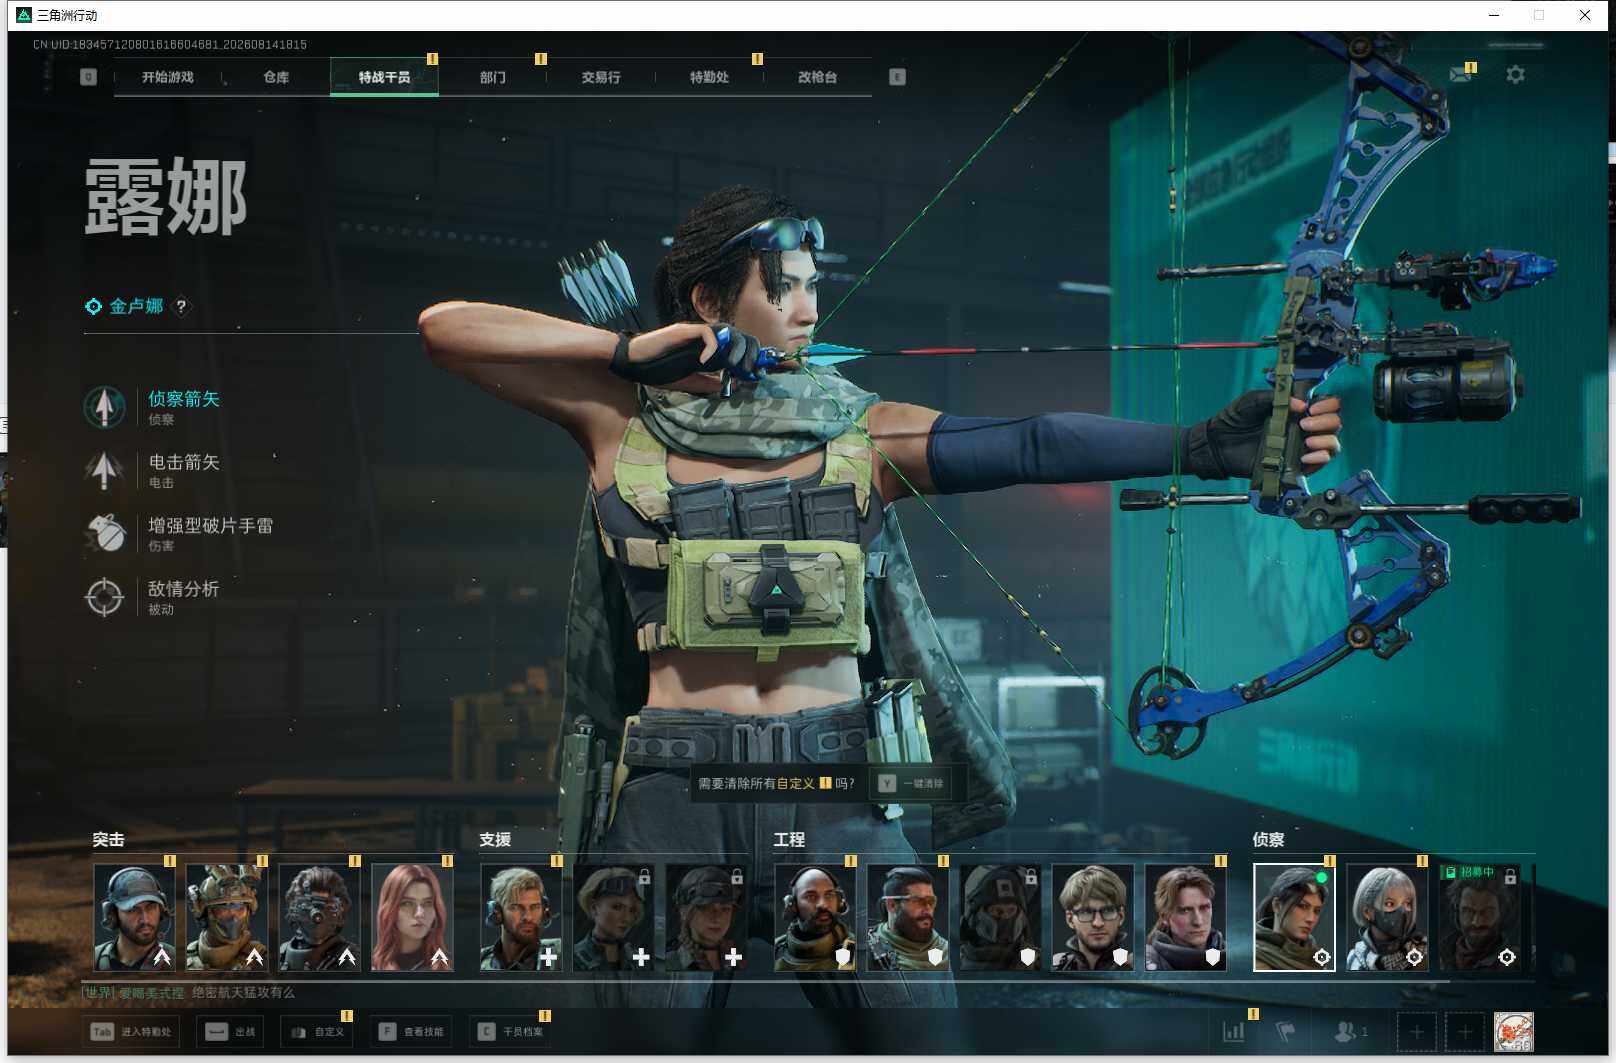Select the 敌情分析 passive skill icon
The height and width of the screenshot is (1063, 1616).
pos(104,597)
